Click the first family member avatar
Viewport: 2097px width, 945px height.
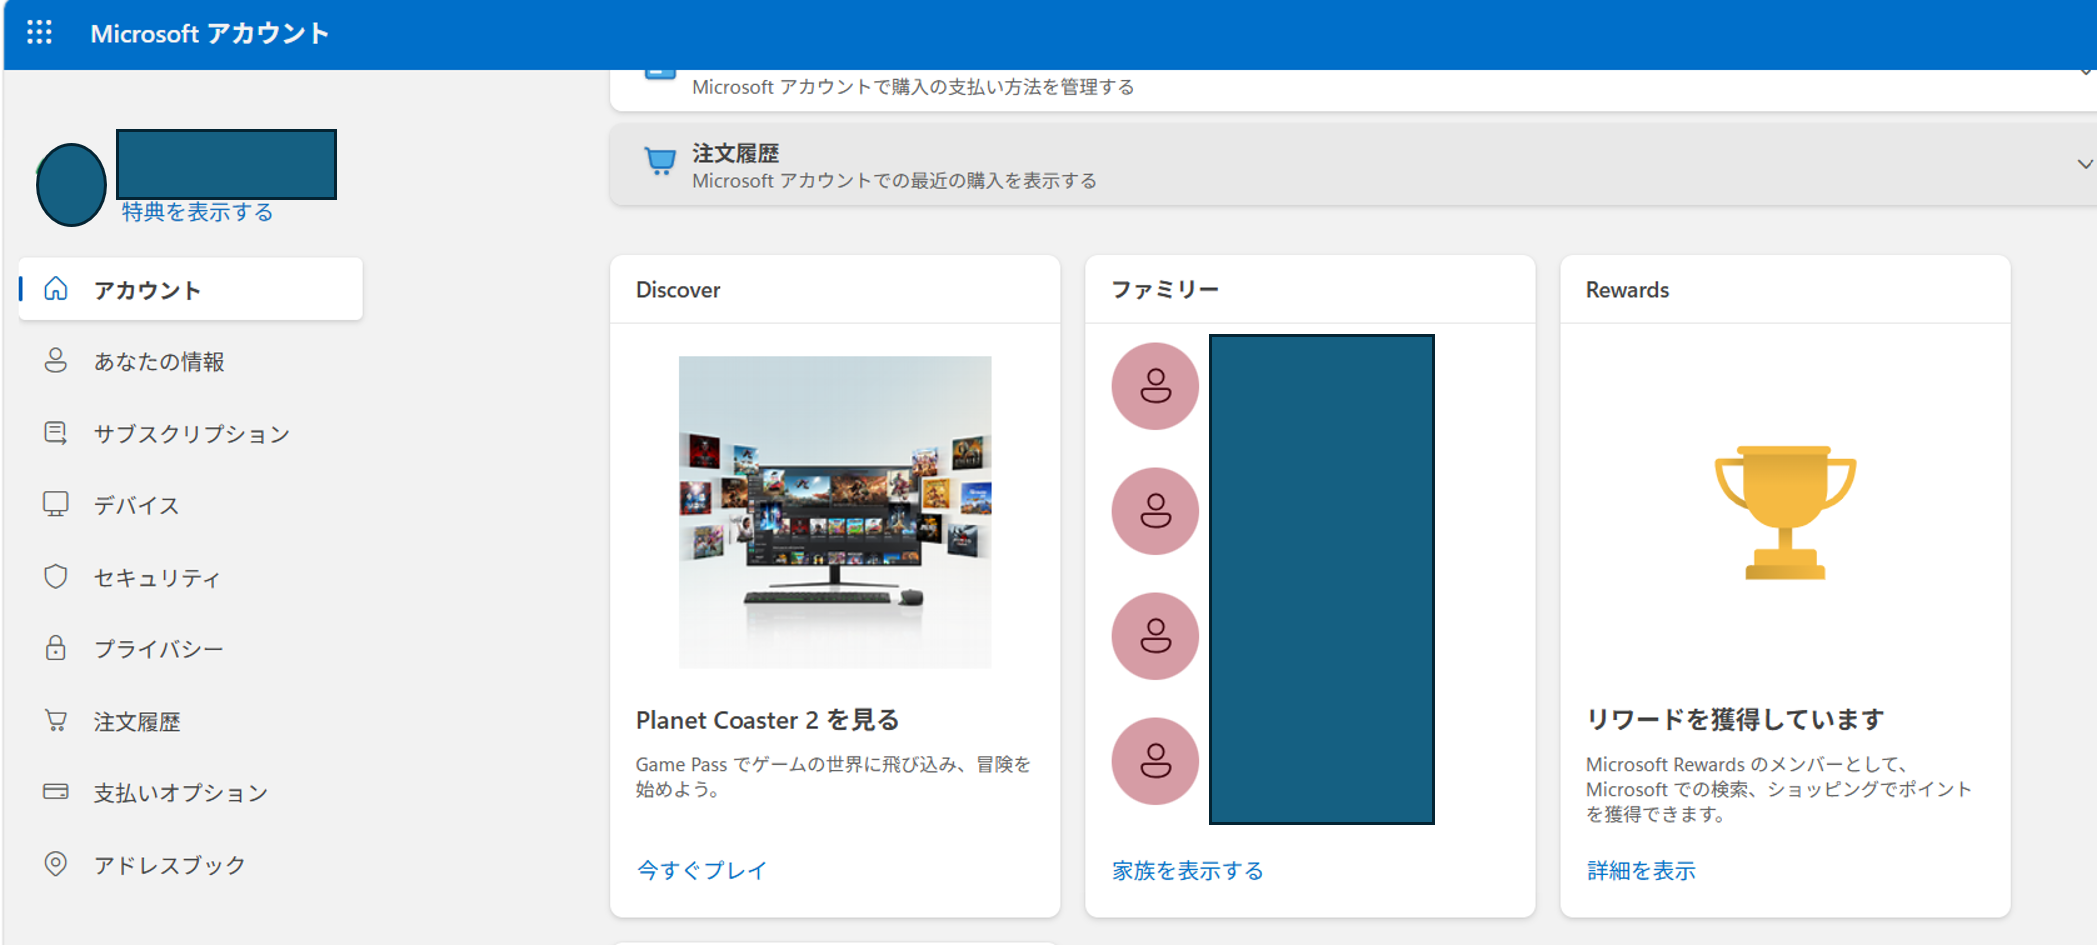[1155, 386]
